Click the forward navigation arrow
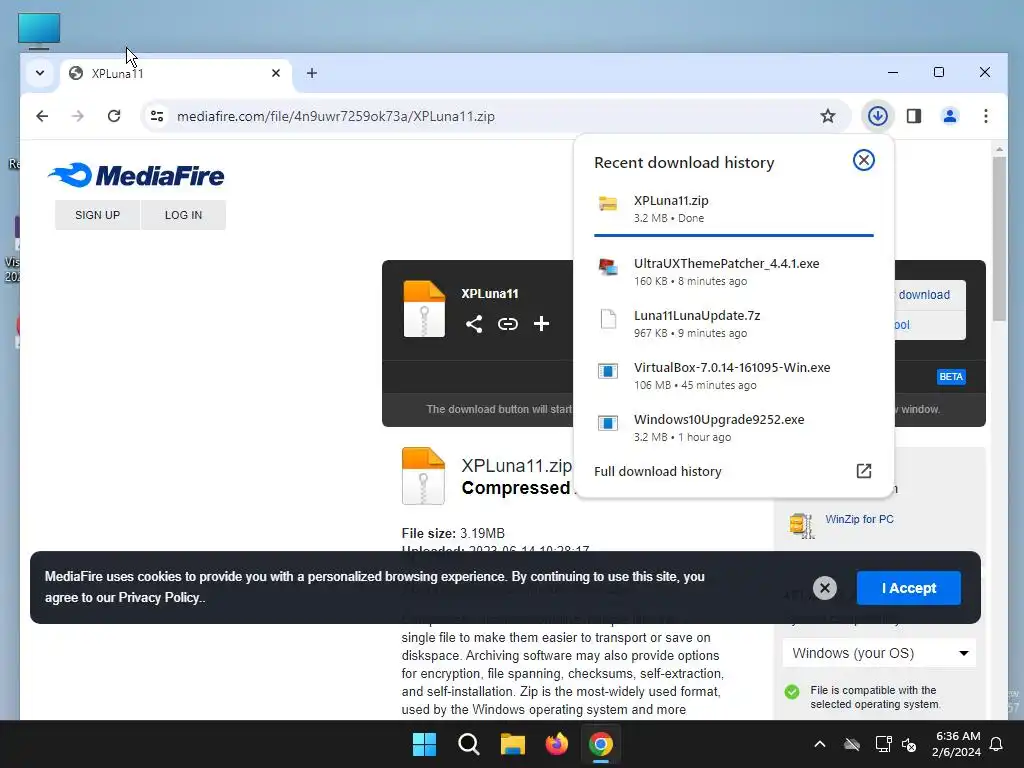The image size is (1024, 768). point(78,116)
